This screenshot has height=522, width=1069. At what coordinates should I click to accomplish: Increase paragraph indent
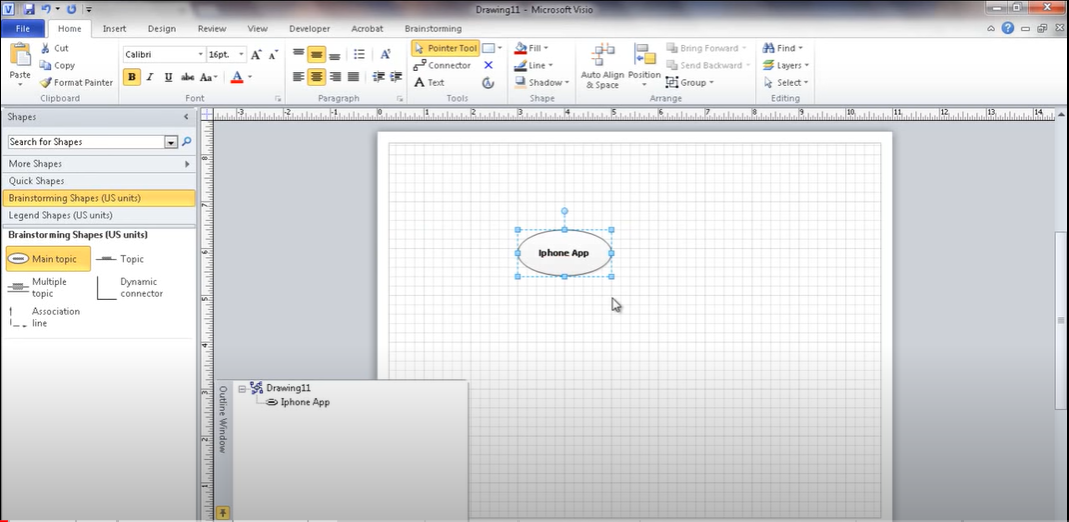(x=395, y=77)
